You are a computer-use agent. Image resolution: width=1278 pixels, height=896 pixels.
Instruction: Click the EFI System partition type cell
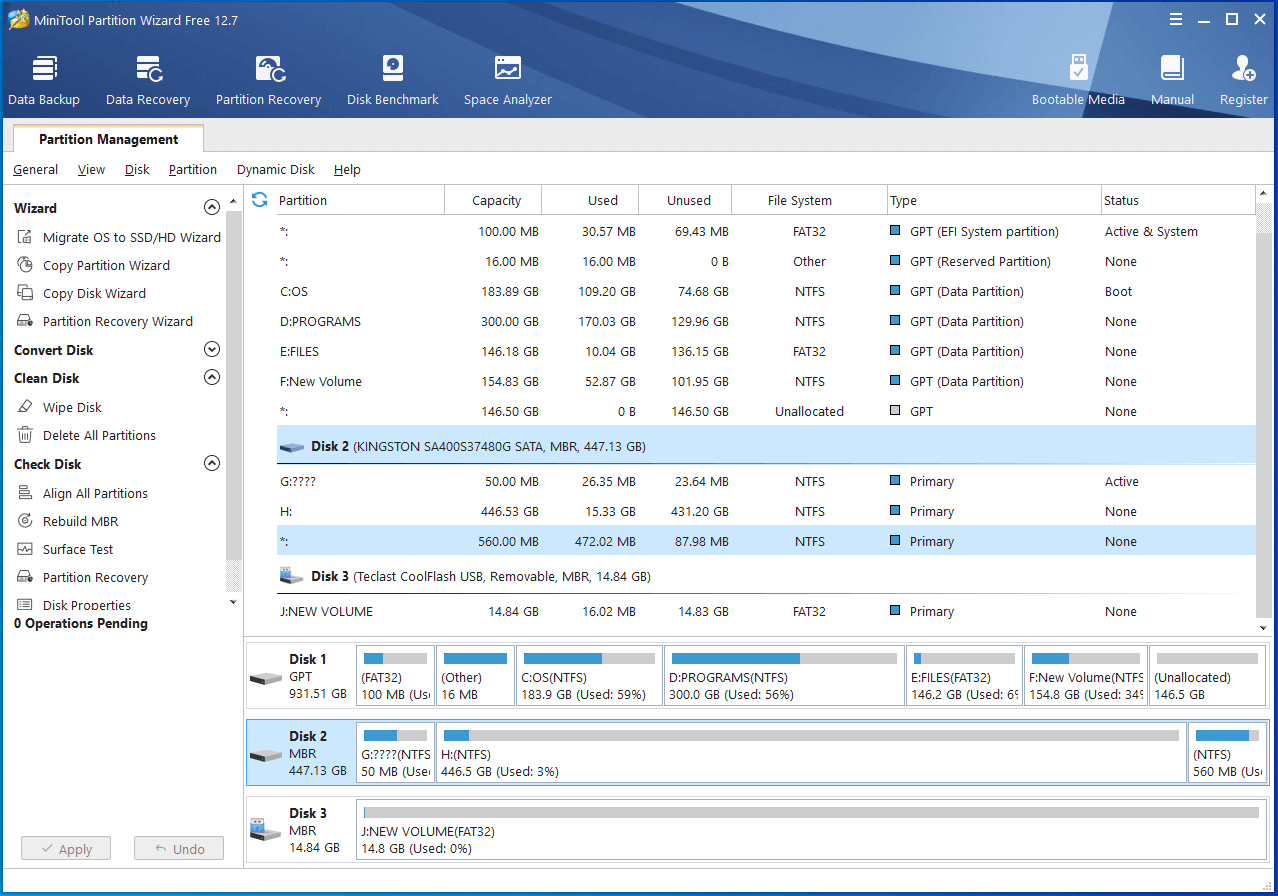tap(974, 231)
